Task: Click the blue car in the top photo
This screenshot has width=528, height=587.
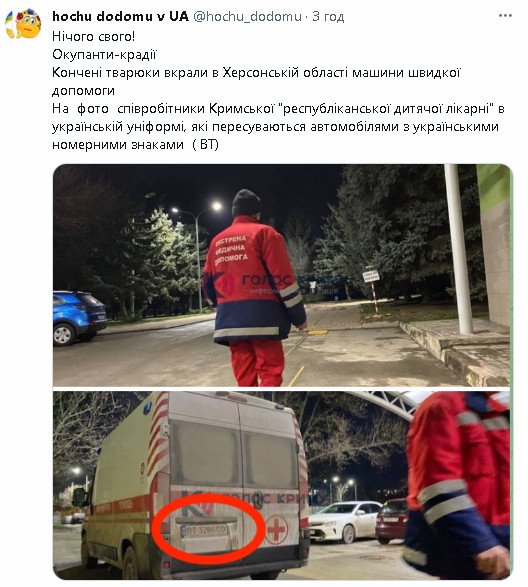Action: (79, 317)
